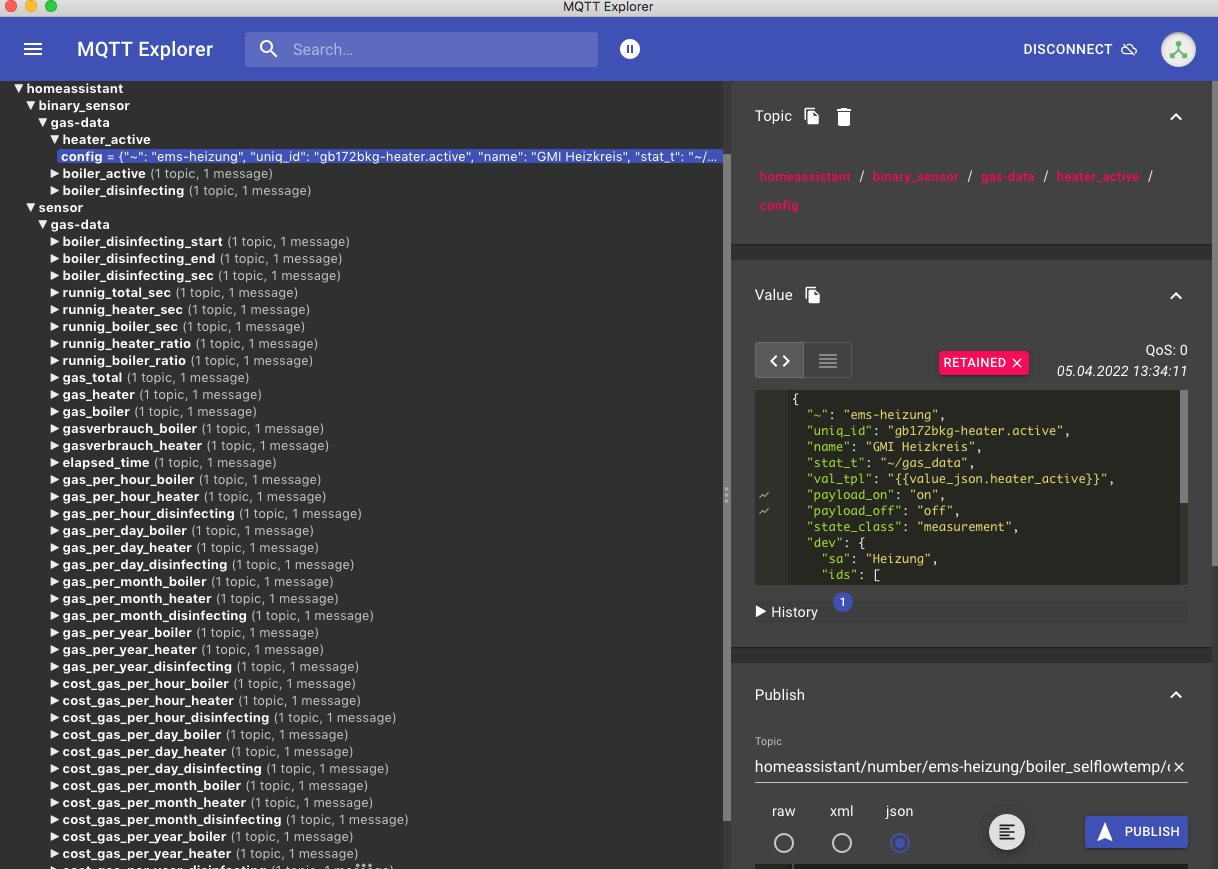The image size is (1218, 869).
Task: Click the Disconnect button
Action: tap(1080, 49)
